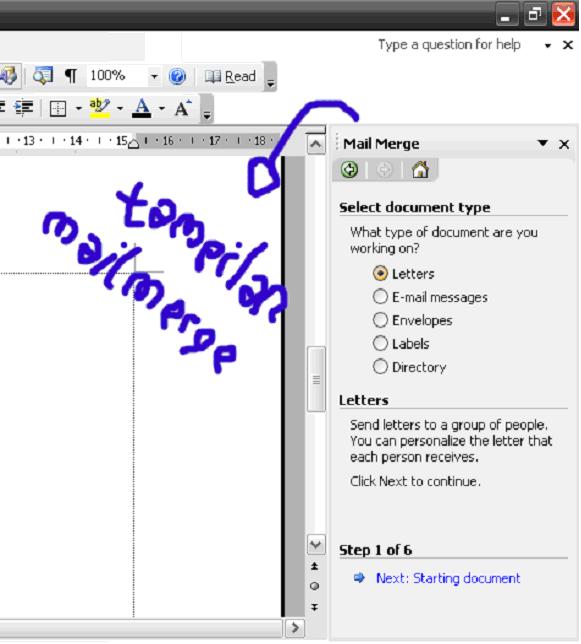The image size is (581, 644).
Task: Click Select document type heading
Action: (415, 207)
